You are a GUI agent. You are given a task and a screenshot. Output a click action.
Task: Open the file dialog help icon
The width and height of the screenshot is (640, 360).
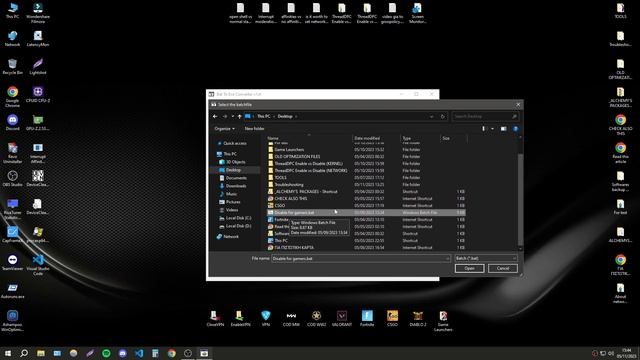click(x=516, y=129)
